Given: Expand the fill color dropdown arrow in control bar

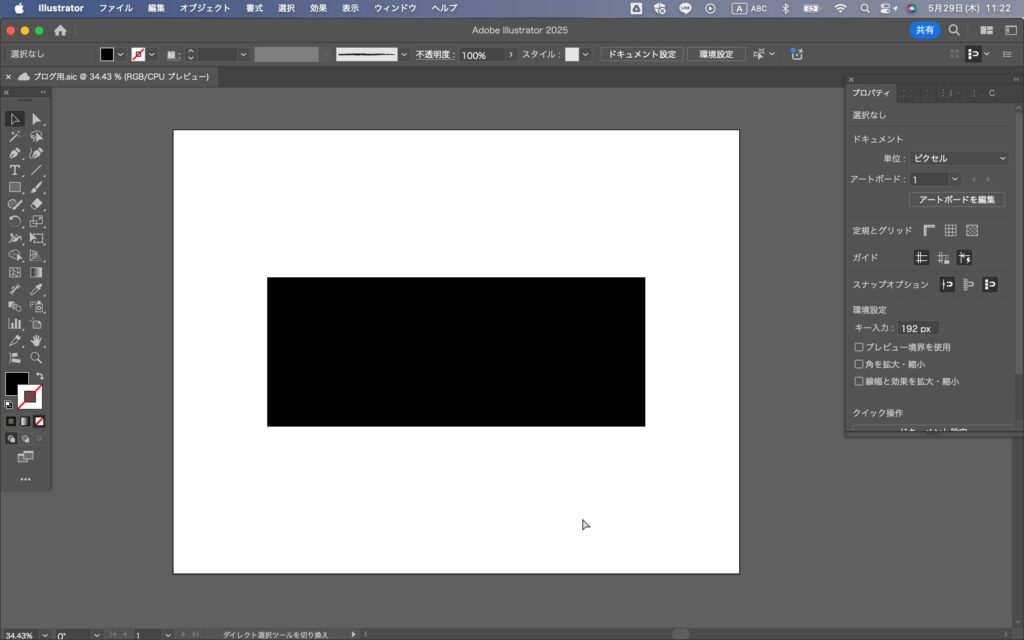Looking at the screenshot, I should coord(120,54).
